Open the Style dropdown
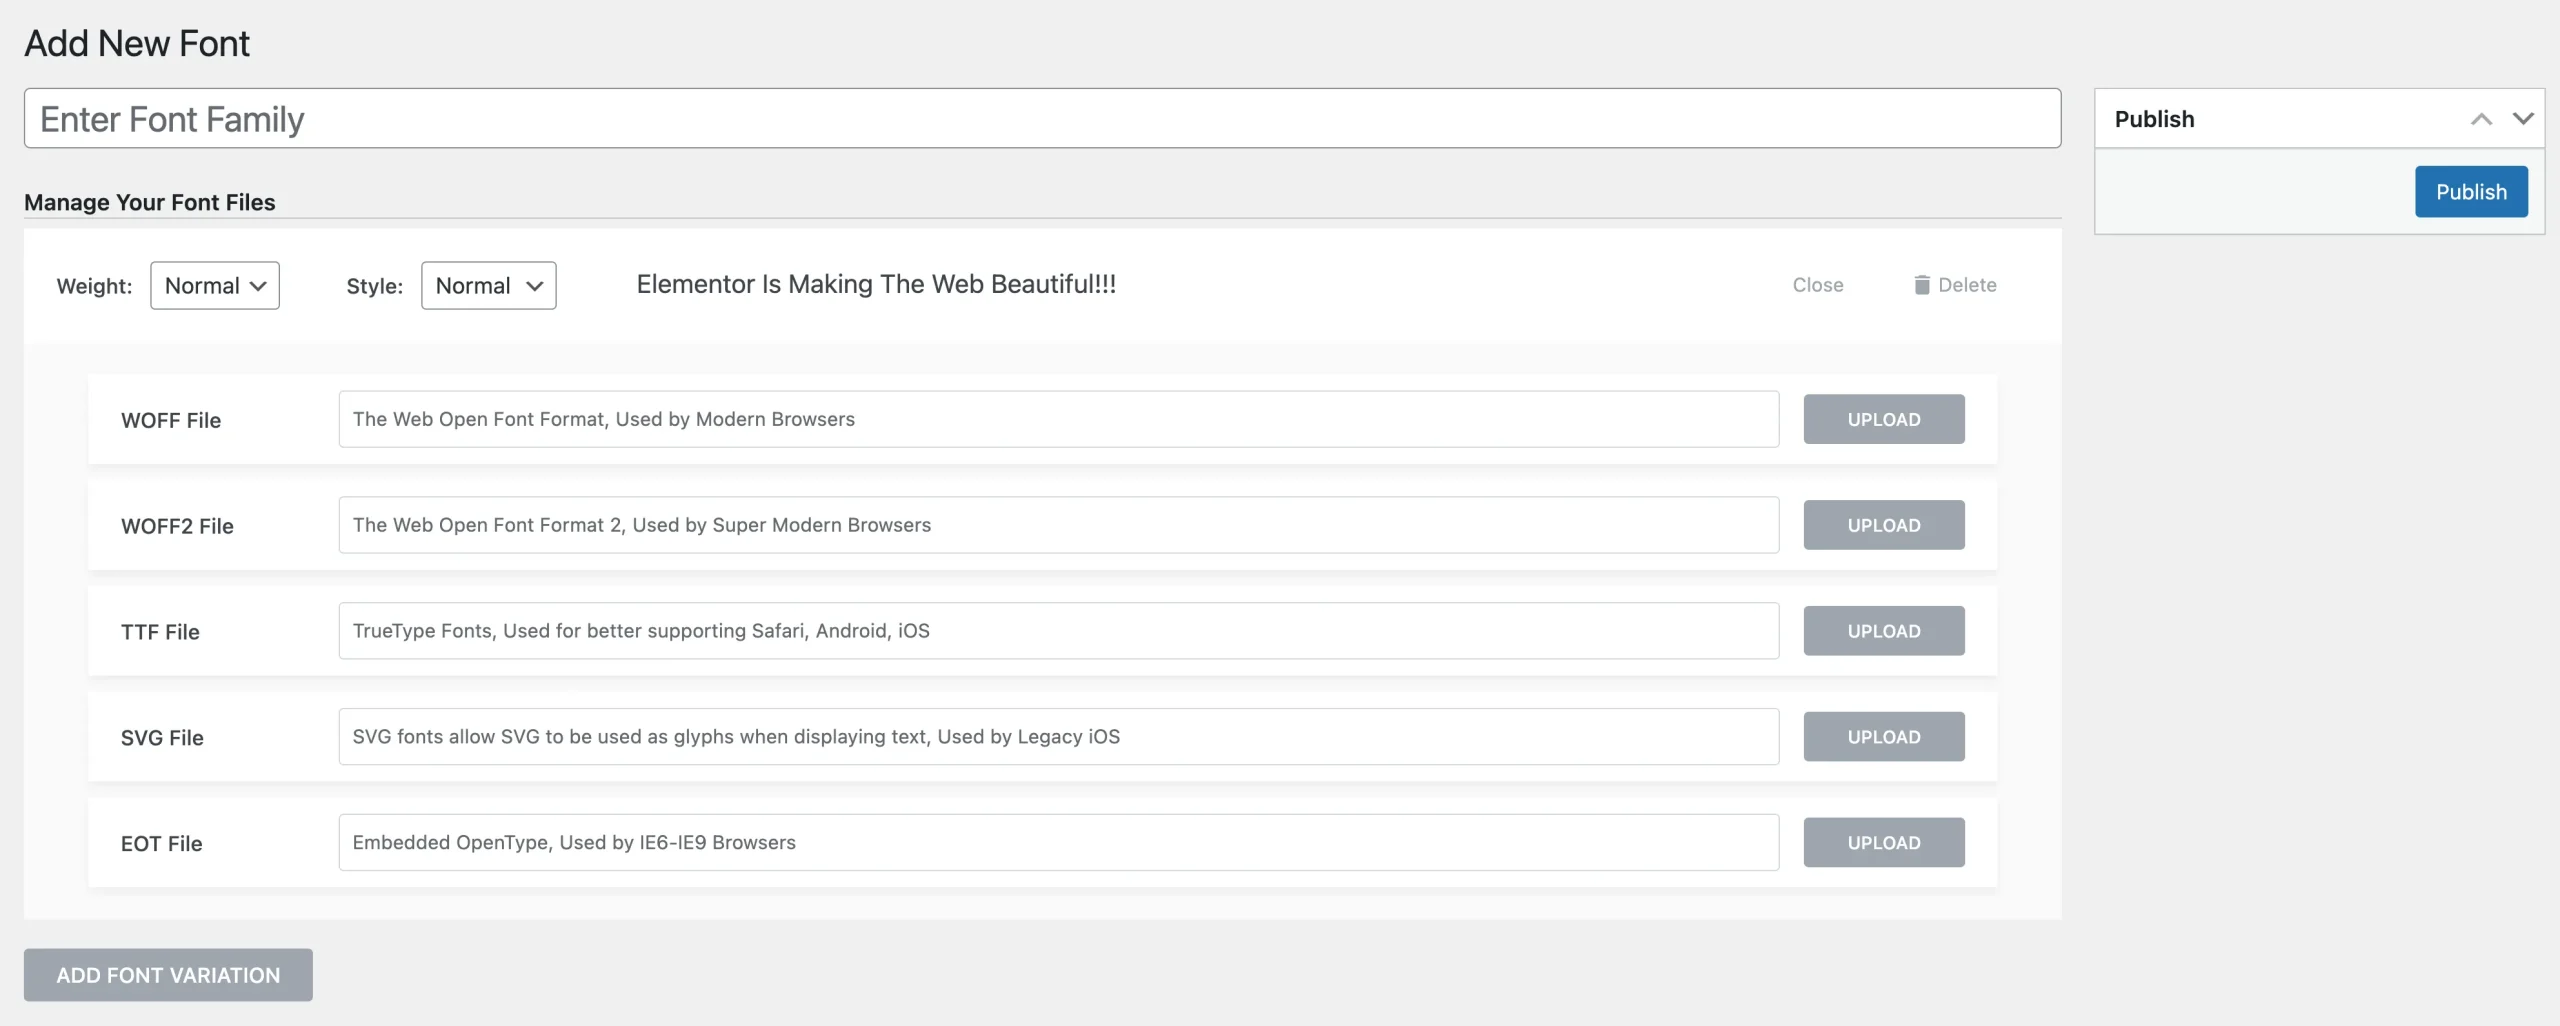The height and width of the screenshot is (1026, 2560). click(488, 286)
